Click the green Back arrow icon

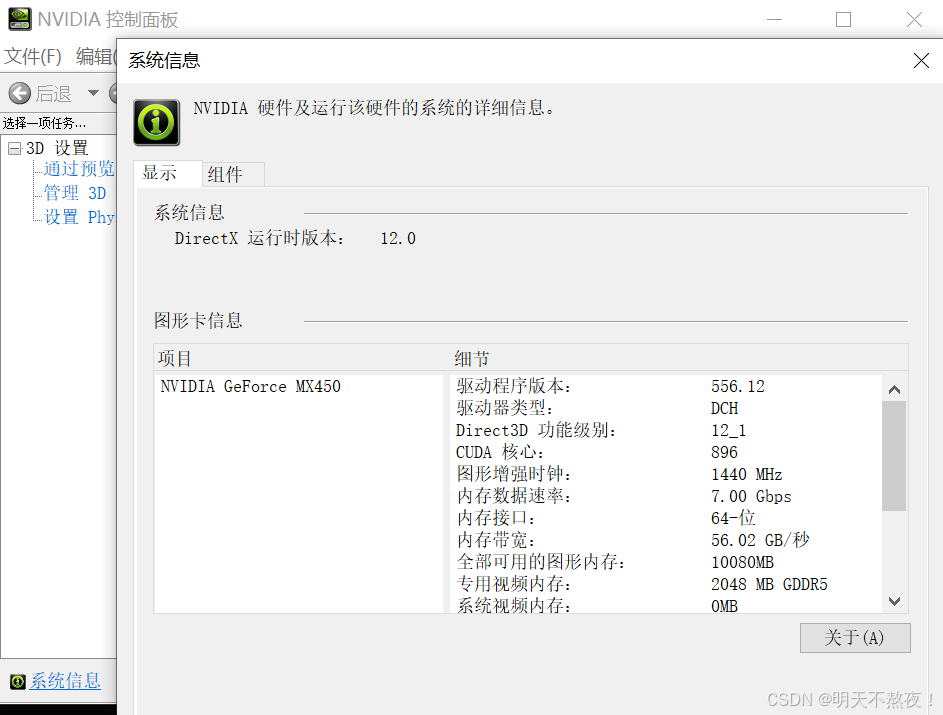pyautogui.click(x=20, y=93)
